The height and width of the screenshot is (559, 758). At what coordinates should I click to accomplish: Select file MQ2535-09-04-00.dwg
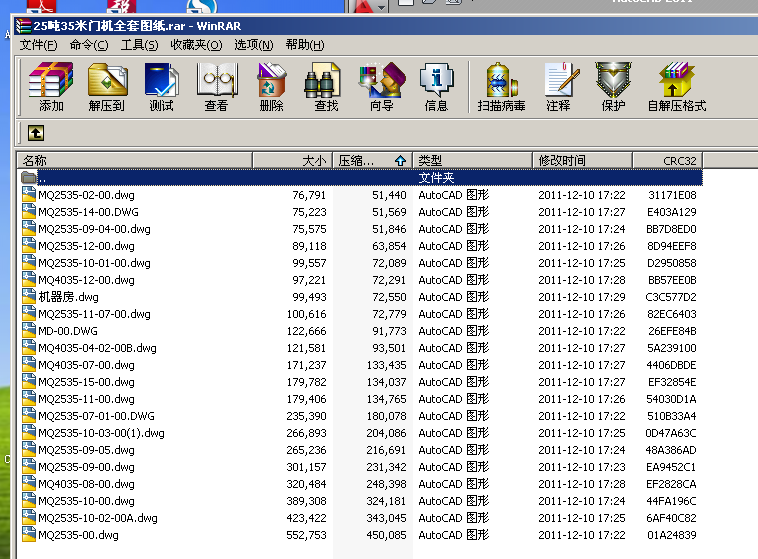(362, 229)
